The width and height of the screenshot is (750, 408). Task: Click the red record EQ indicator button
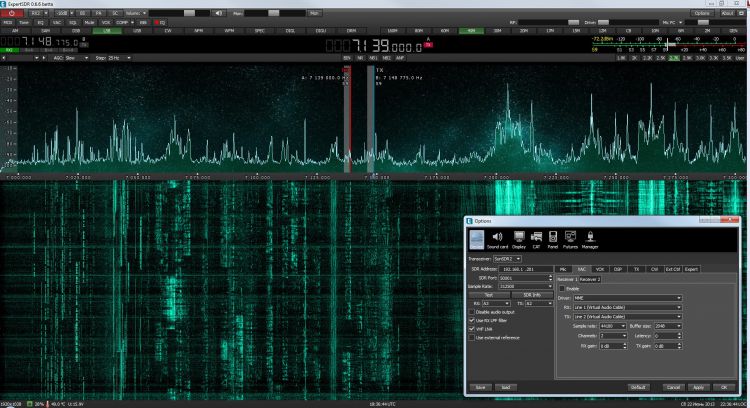[x=160, y=22]
